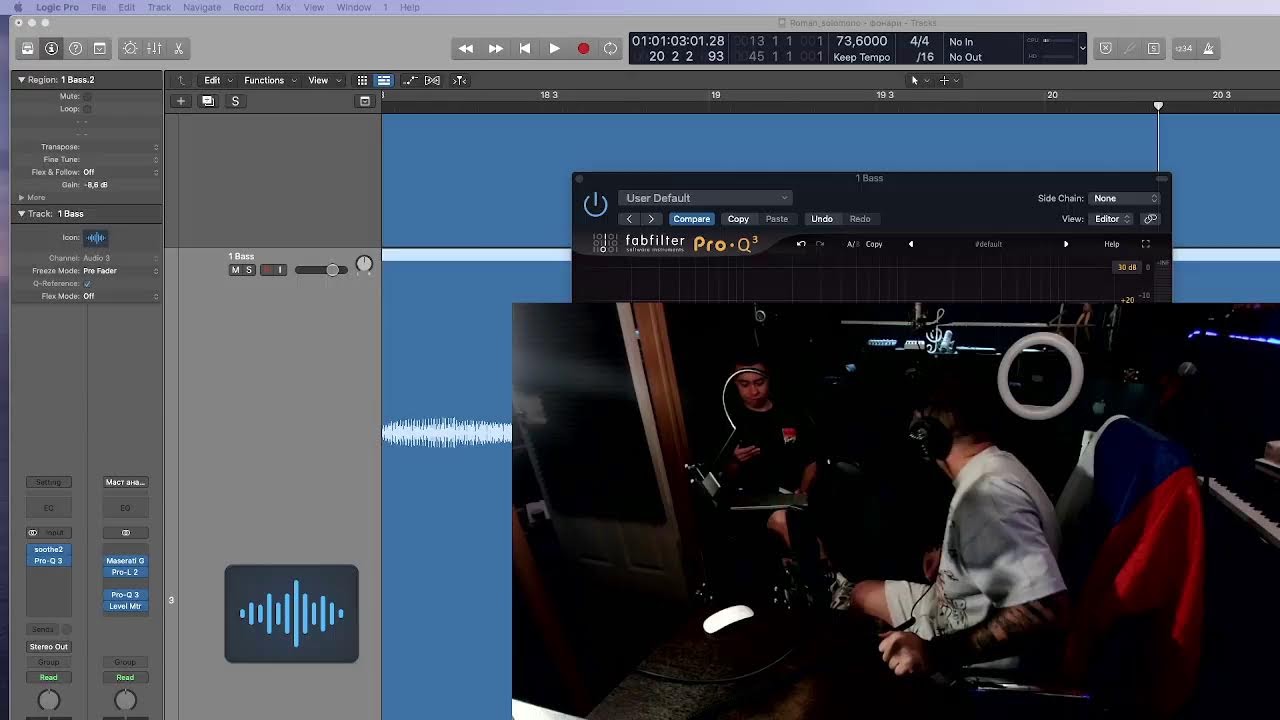This screenshot has height=720, width=1280.
Task: Click the tuner icon in control bar
Action: click(x=1129, y=48)
